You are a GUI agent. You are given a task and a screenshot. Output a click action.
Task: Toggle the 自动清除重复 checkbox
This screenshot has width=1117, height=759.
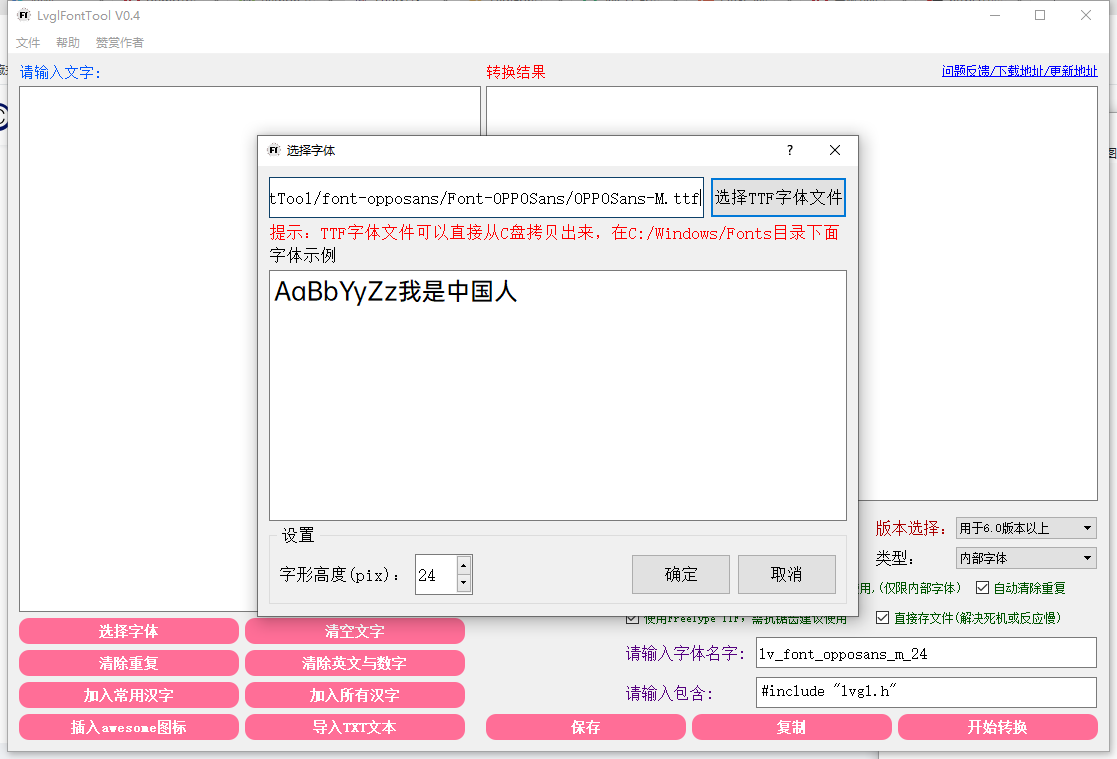[x=982, y=588]
